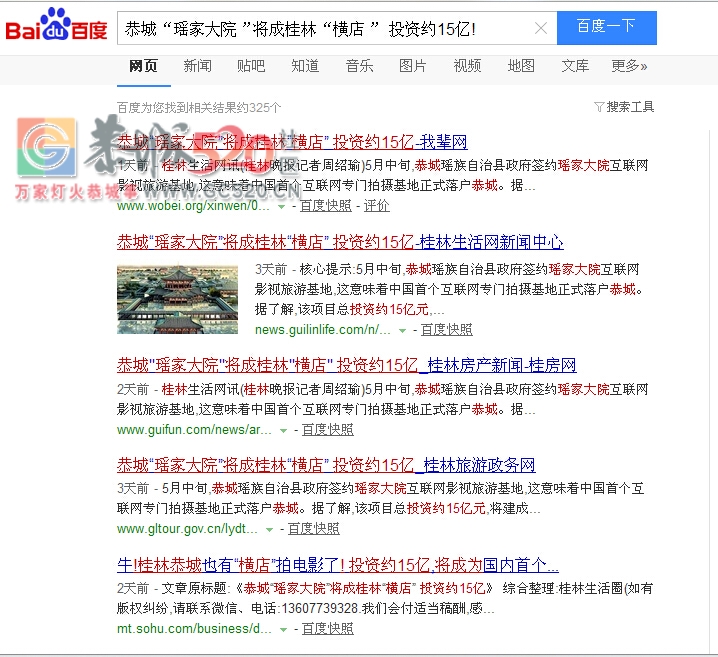Open the 桂林旅游政务网 result title

click(326, 465)
